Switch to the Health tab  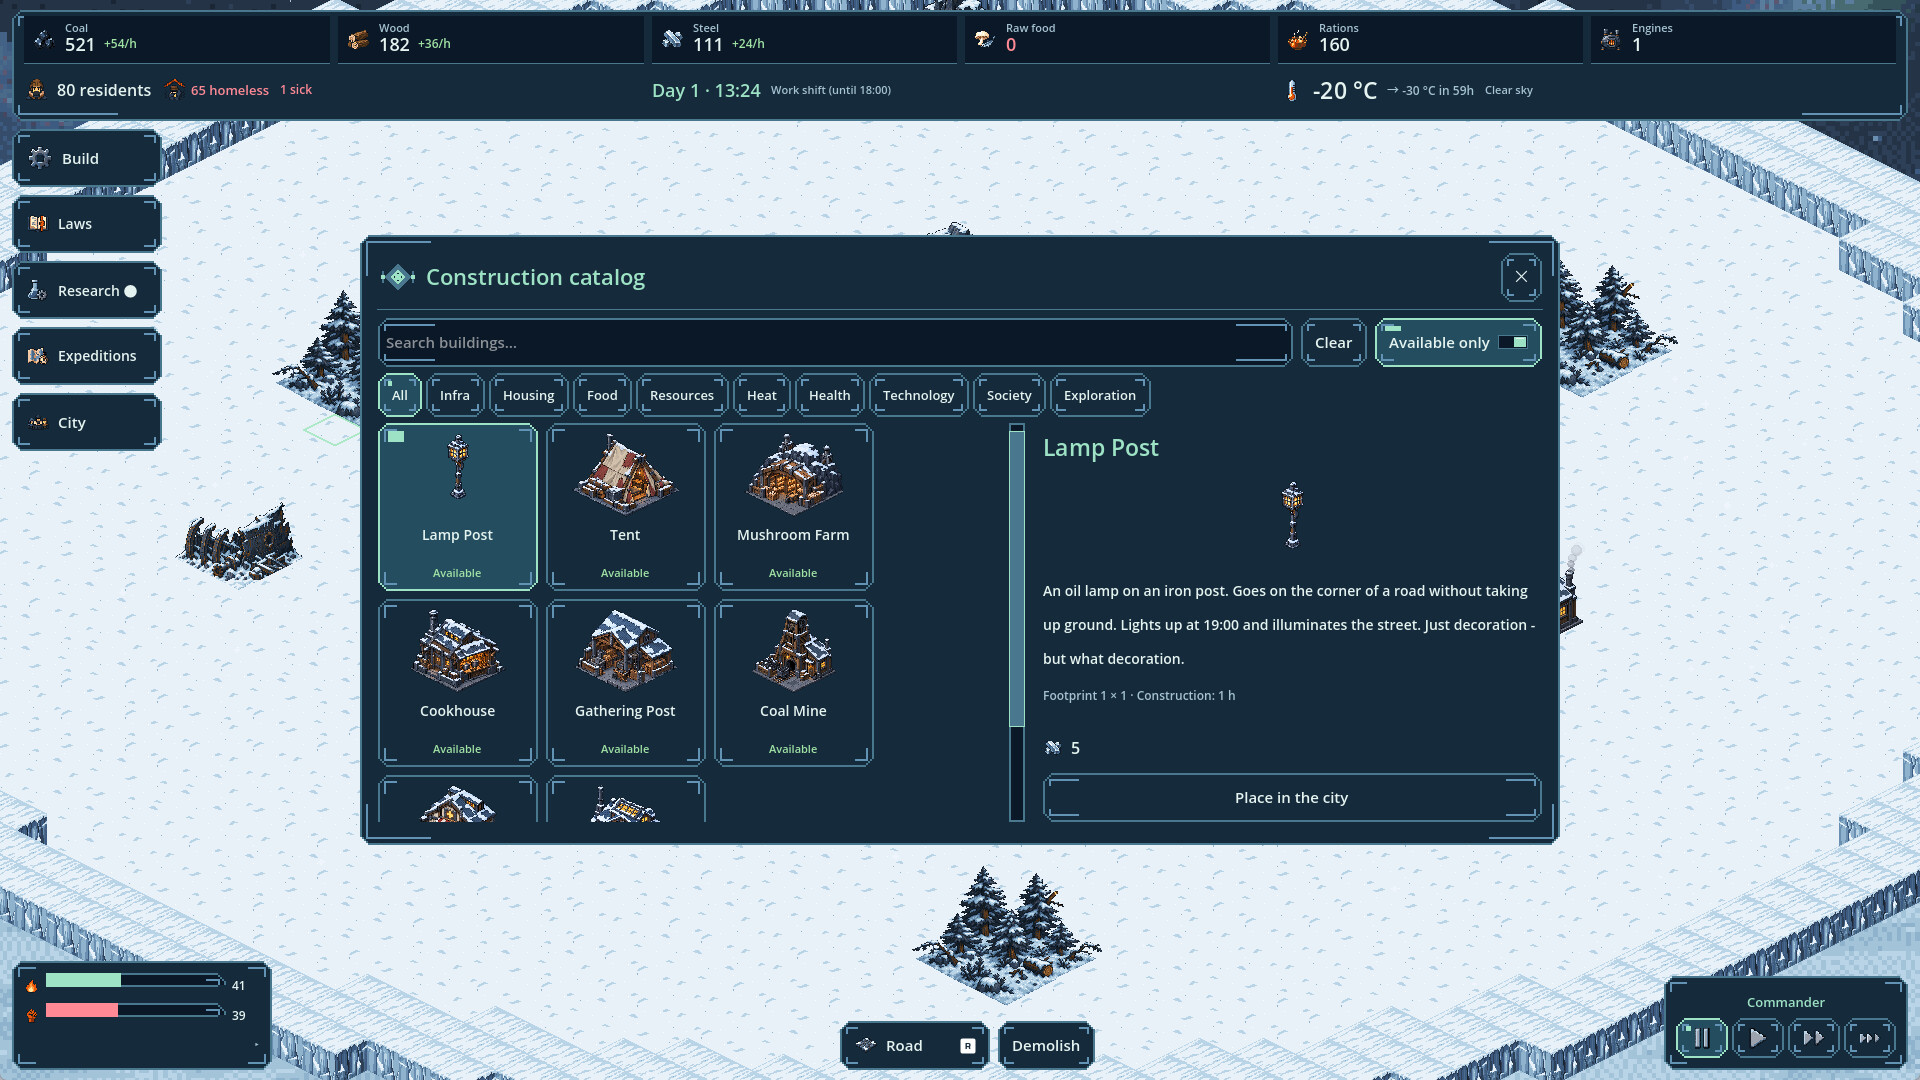[830, 395]
